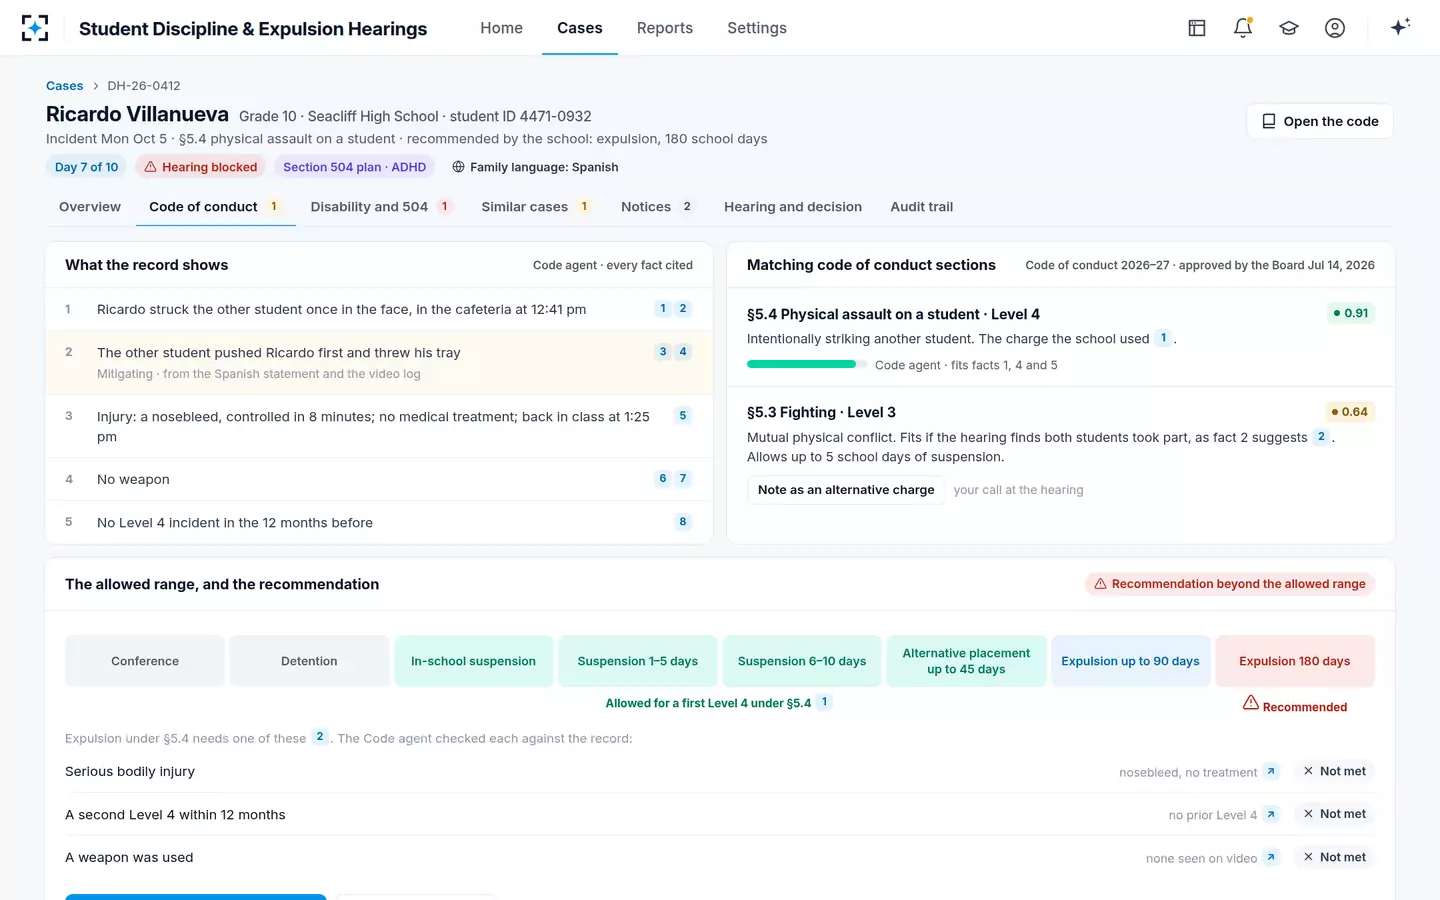The height and width of the screenshot is (900, 1440).
Task: Click 'Recommendation beyond the allowed range' warning badge
Action: pos(1230,584)
